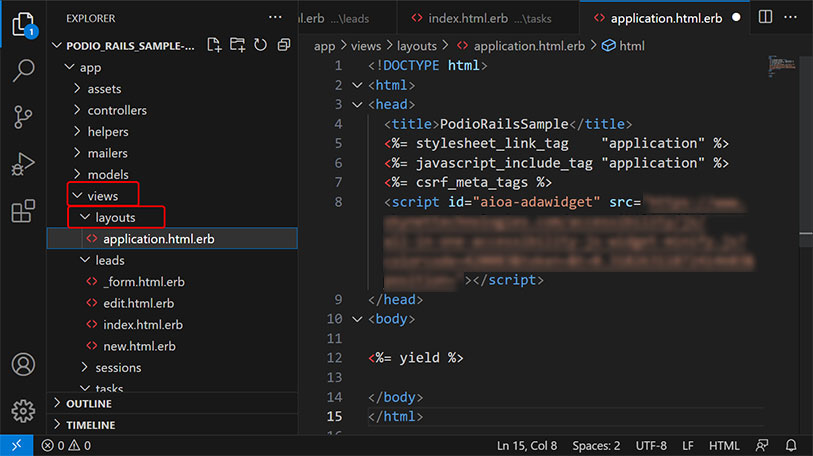Click unsaved dot on application.html.erb tab
Screen dimensions: 813x456
[736, 18]
